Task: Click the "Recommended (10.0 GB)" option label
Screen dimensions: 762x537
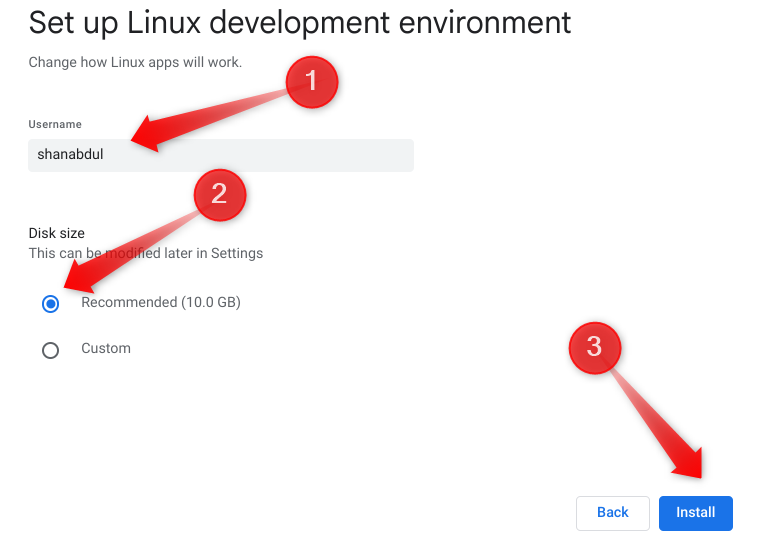Action: tap(161, 302)
